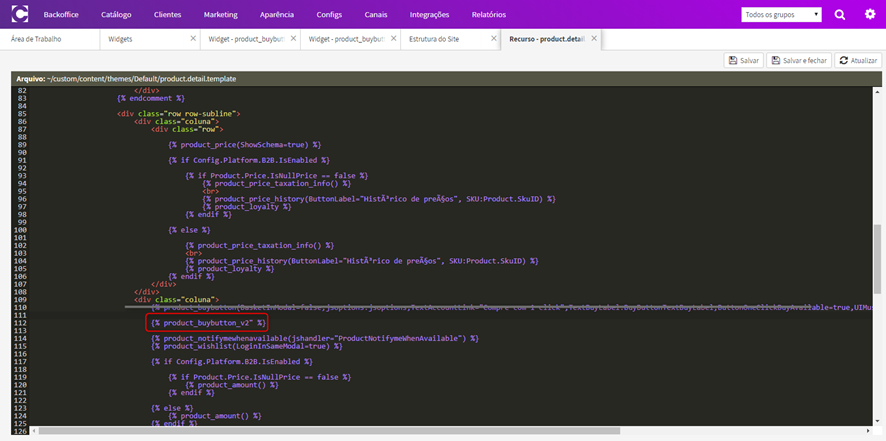Click the platform logo icon
The image size is (886, 441).
tap(20, 14)
